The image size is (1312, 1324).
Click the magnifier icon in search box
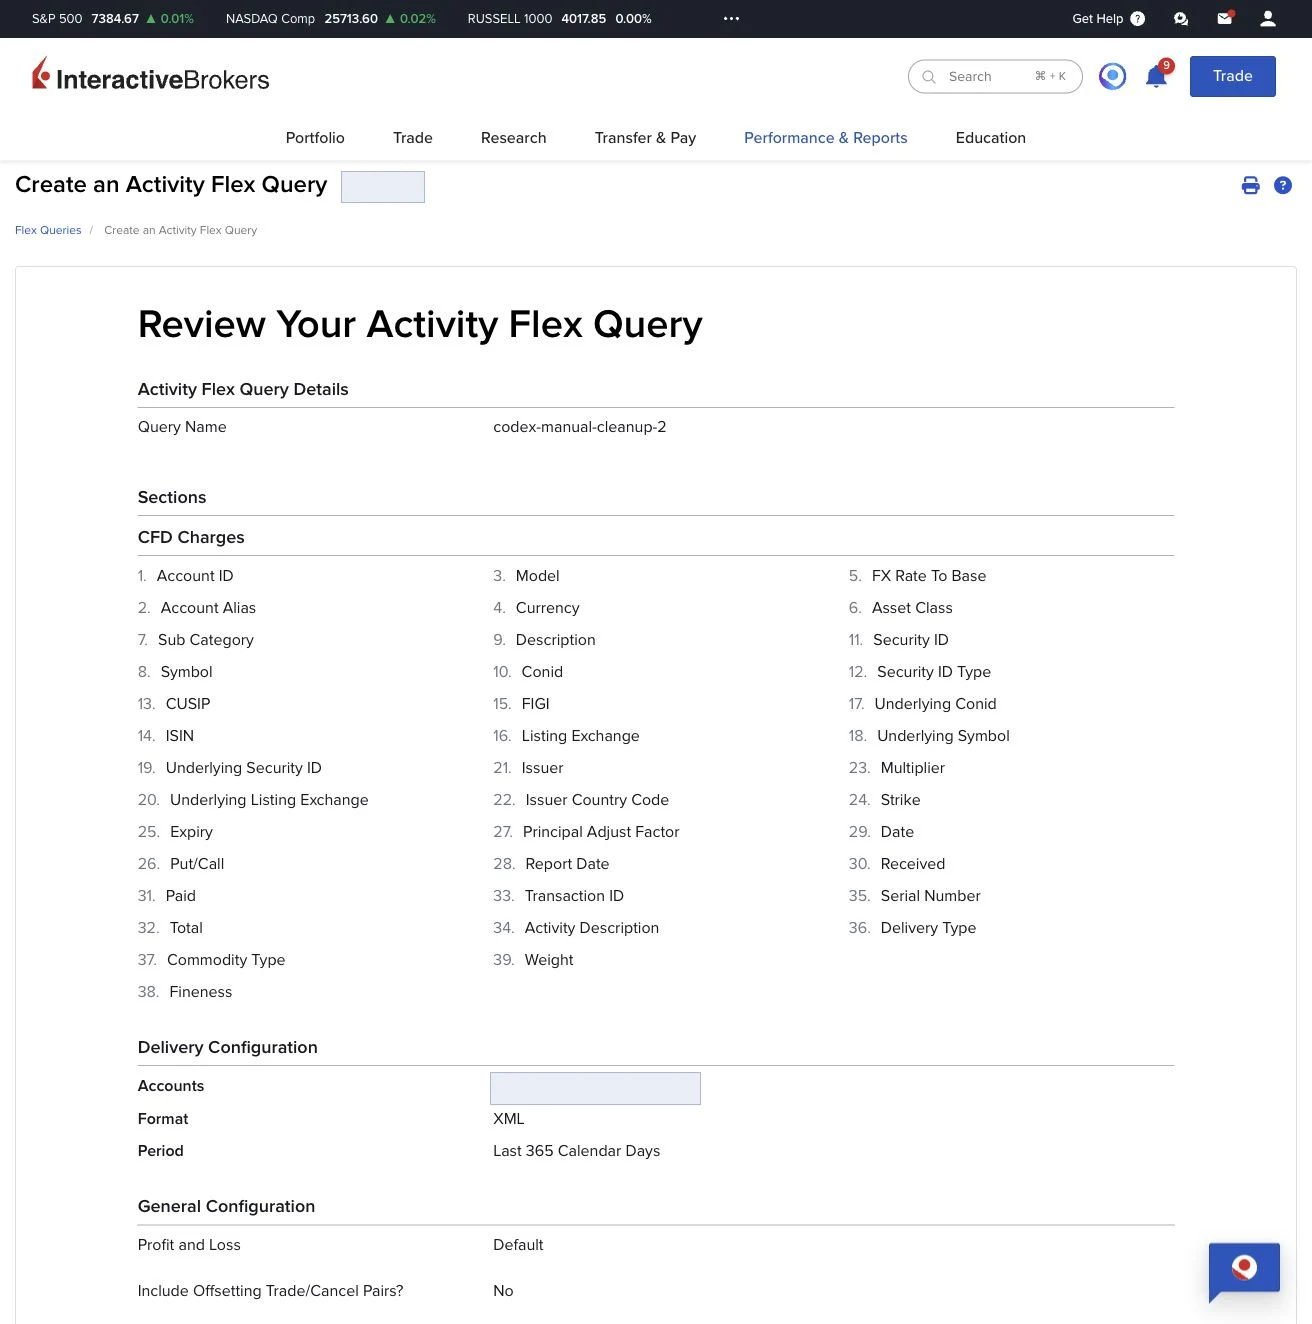tap(929, 77)
